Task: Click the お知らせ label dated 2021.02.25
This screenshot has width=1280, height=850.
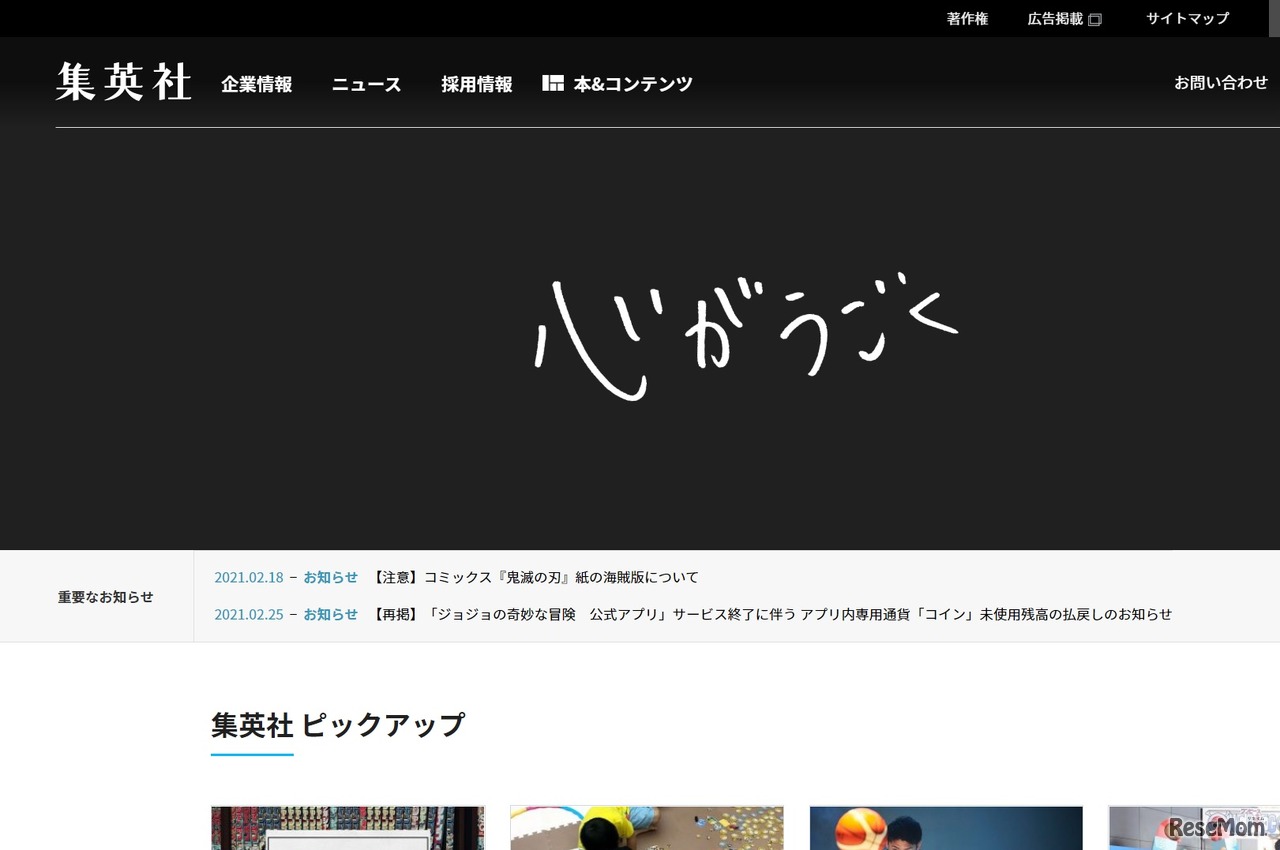Action: click(x=331, y=614)
